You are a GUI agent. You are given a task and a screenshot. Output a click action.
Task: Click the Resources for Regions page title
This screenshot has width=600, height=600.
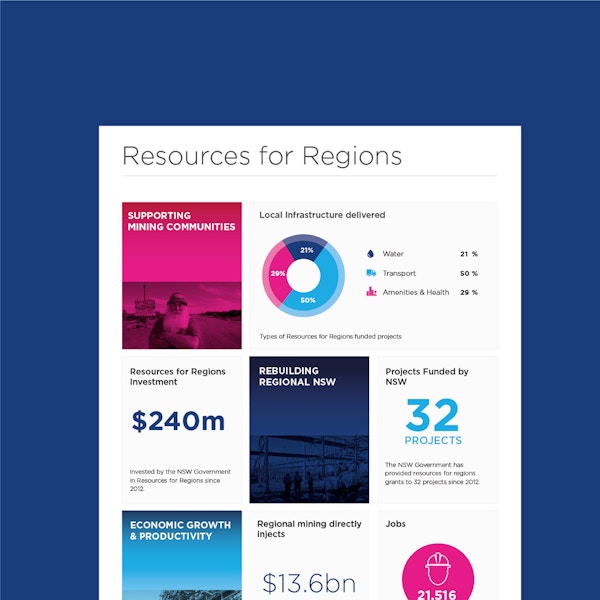coord(262,156)
